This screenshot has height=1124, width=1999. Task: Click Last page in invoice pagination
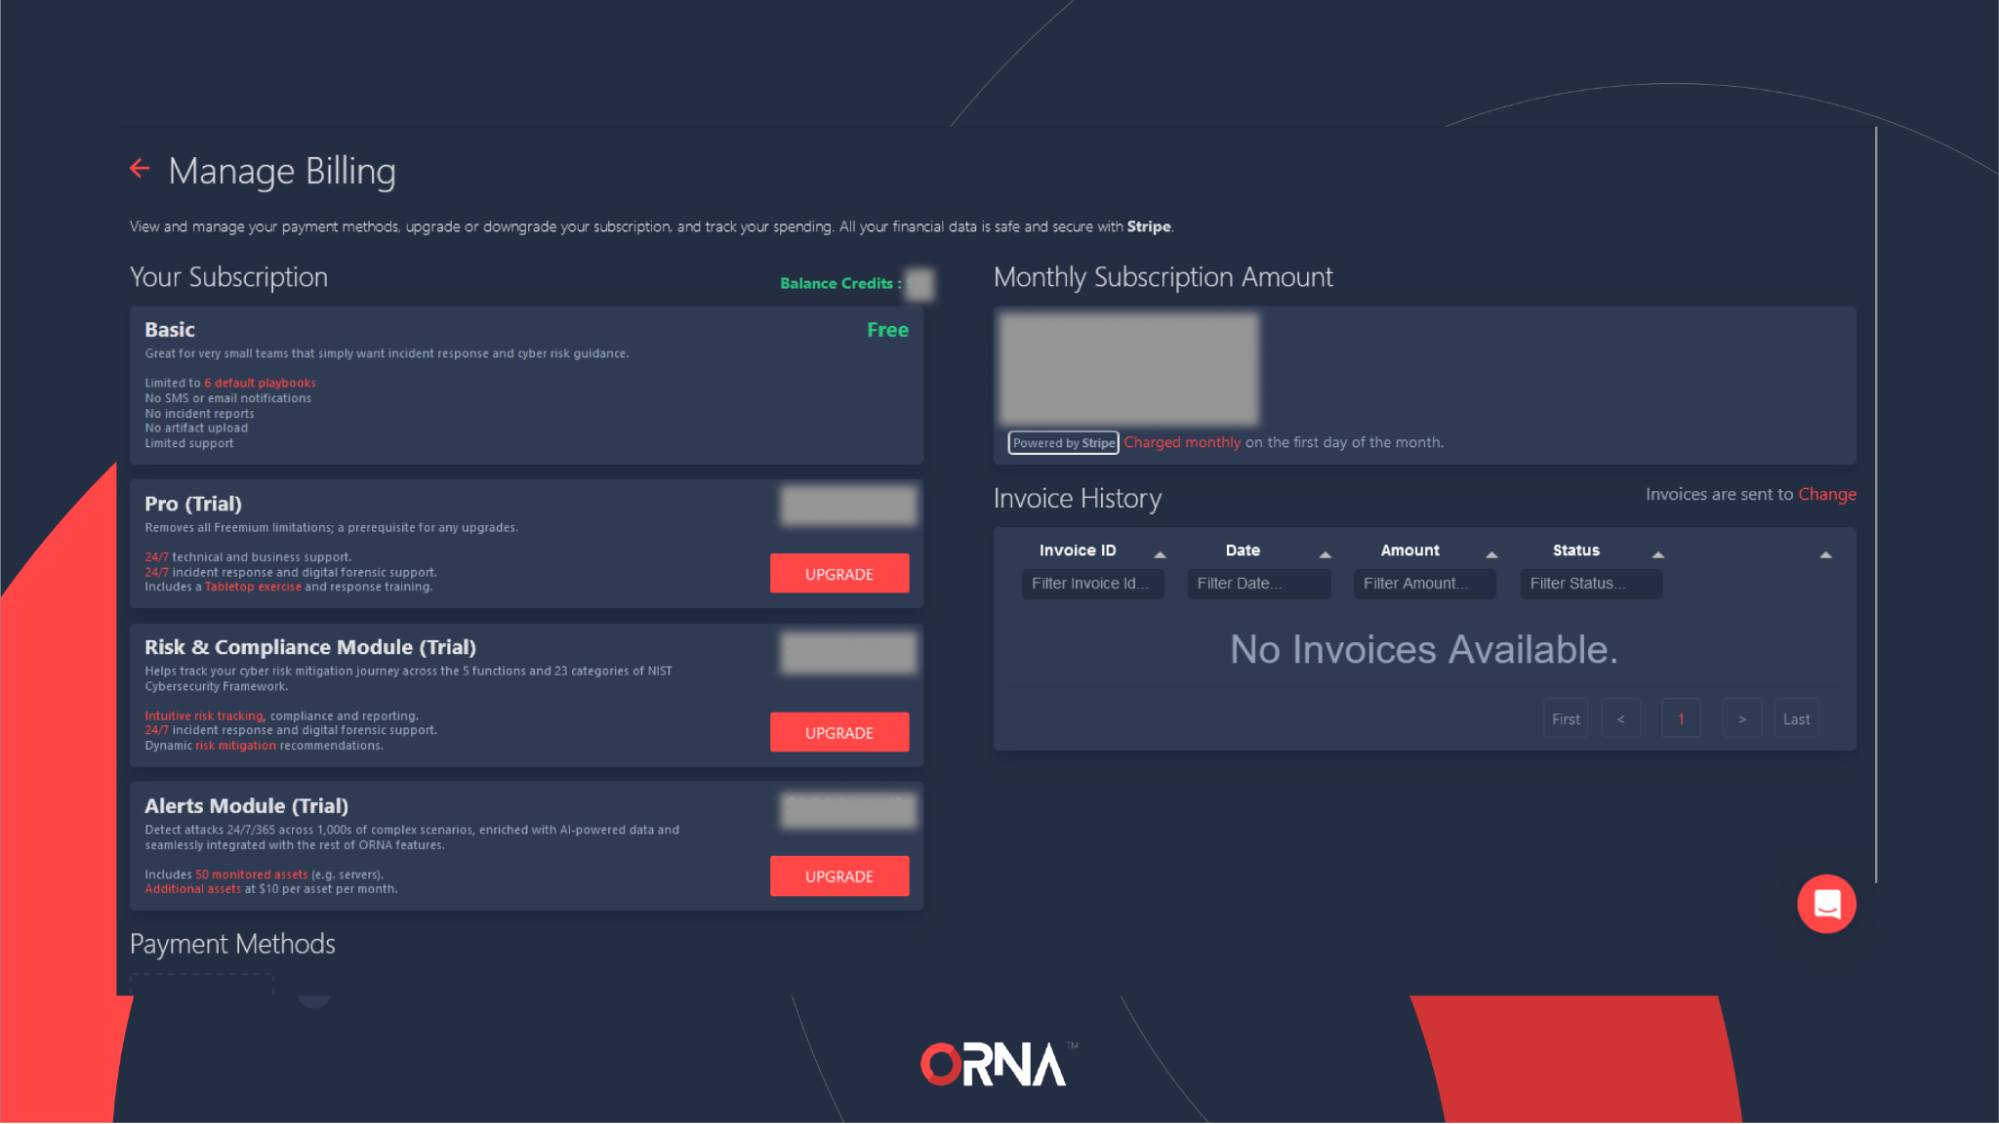point(1796,718)
